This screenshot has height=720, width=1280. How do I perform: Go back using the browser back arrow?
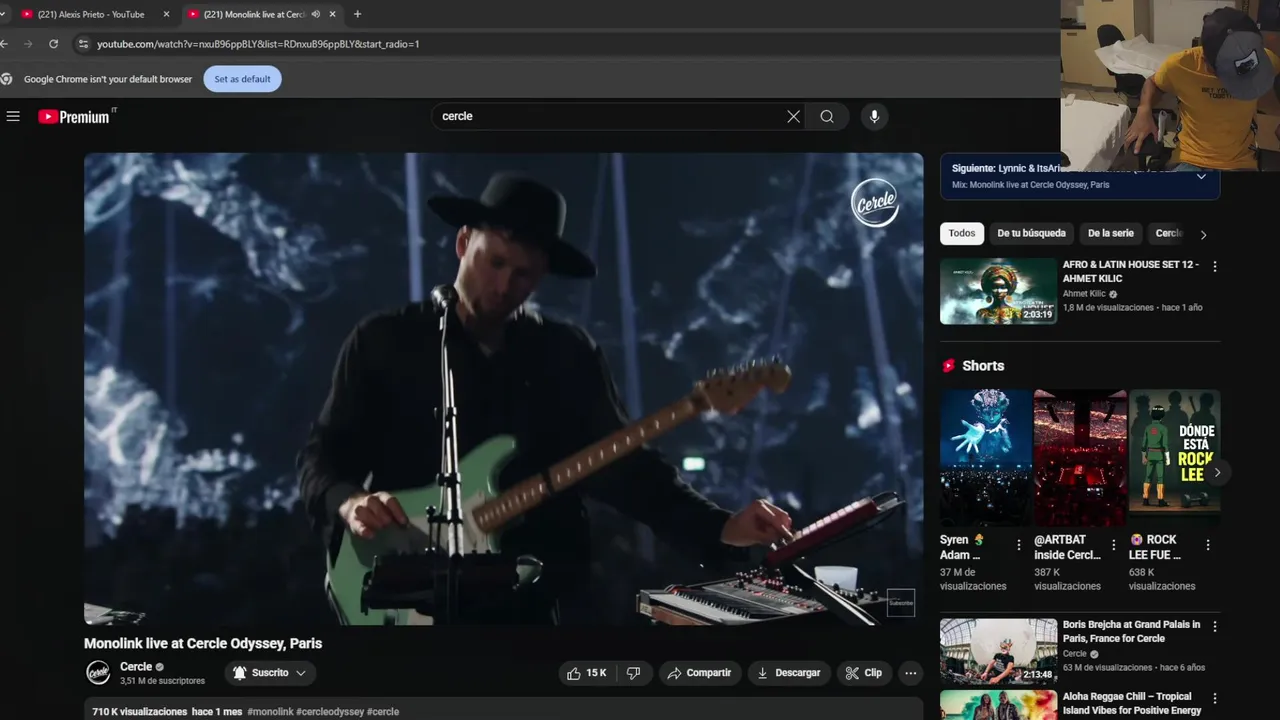click(5, 44)
